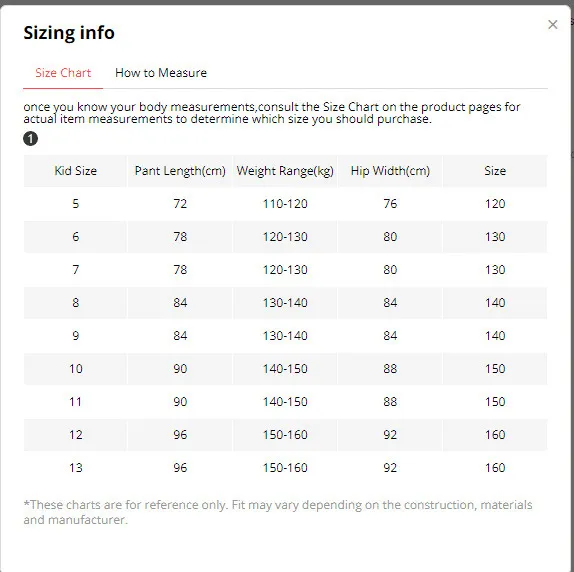Click the Weight Range(kg) column header
574x572 pixels.
[x=285, y=171]
